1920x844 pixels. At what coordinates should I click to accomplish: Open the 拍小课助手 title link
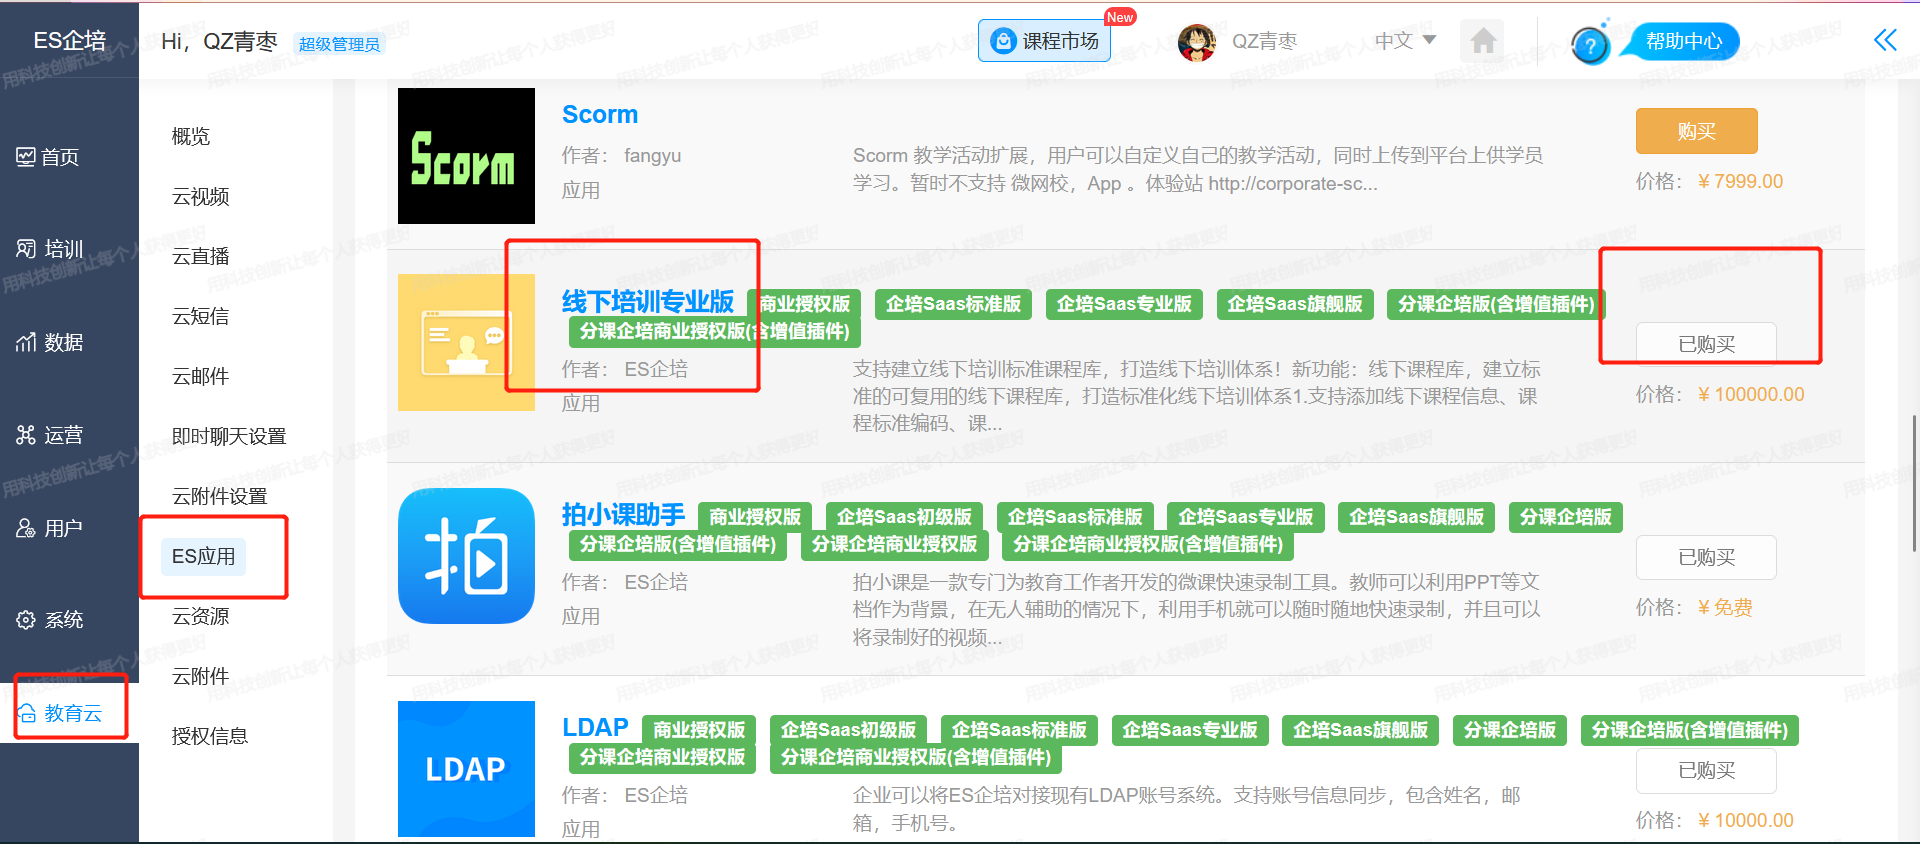pyautogui.click(x=623, y=514)
